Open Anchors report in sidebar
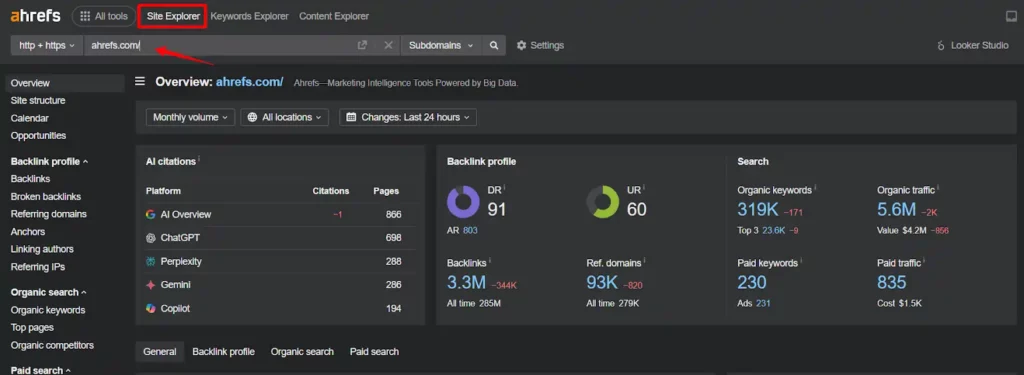Viewport: 1024px width, 375px height. [x=27, y=231]
